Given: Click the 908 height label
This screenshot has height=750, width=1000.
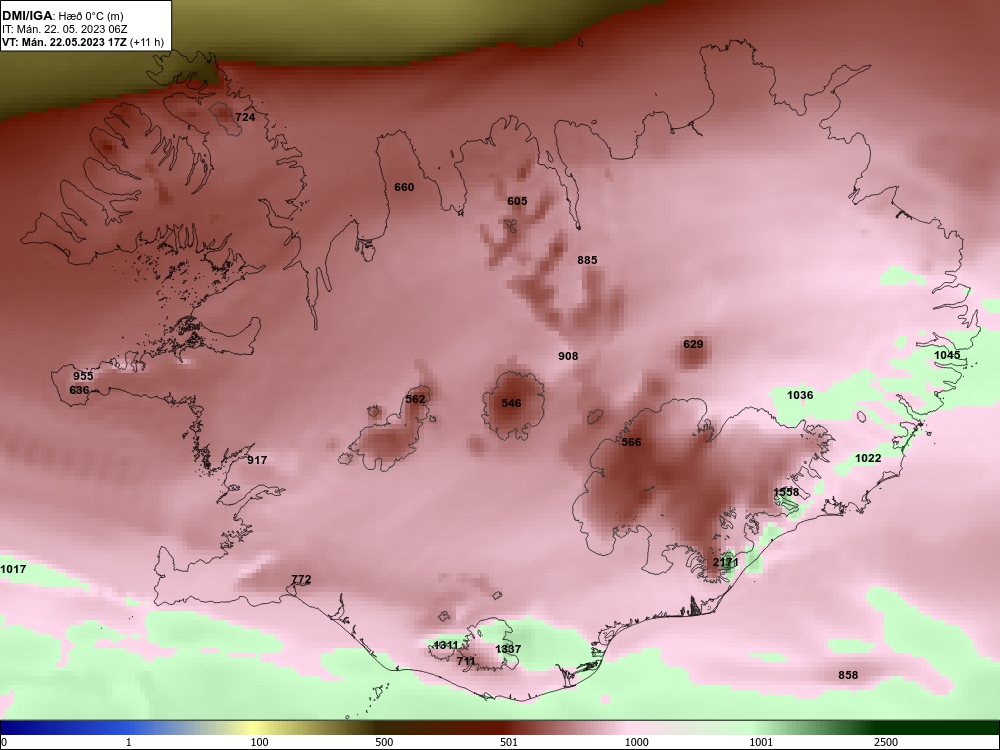Looking at the screenshot, I should 568,356.
